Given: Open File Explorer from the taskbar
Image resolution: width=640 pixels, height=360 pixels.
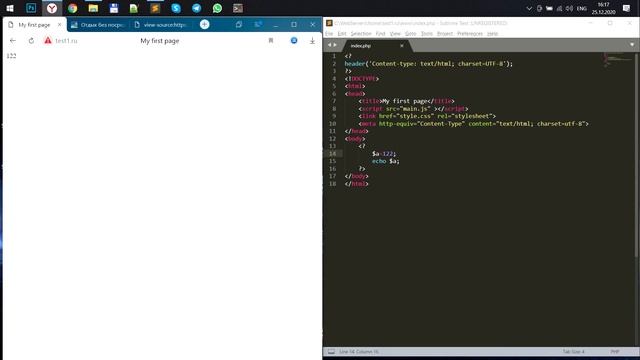Looking at the screenshot, I should (x=93, y=8).
